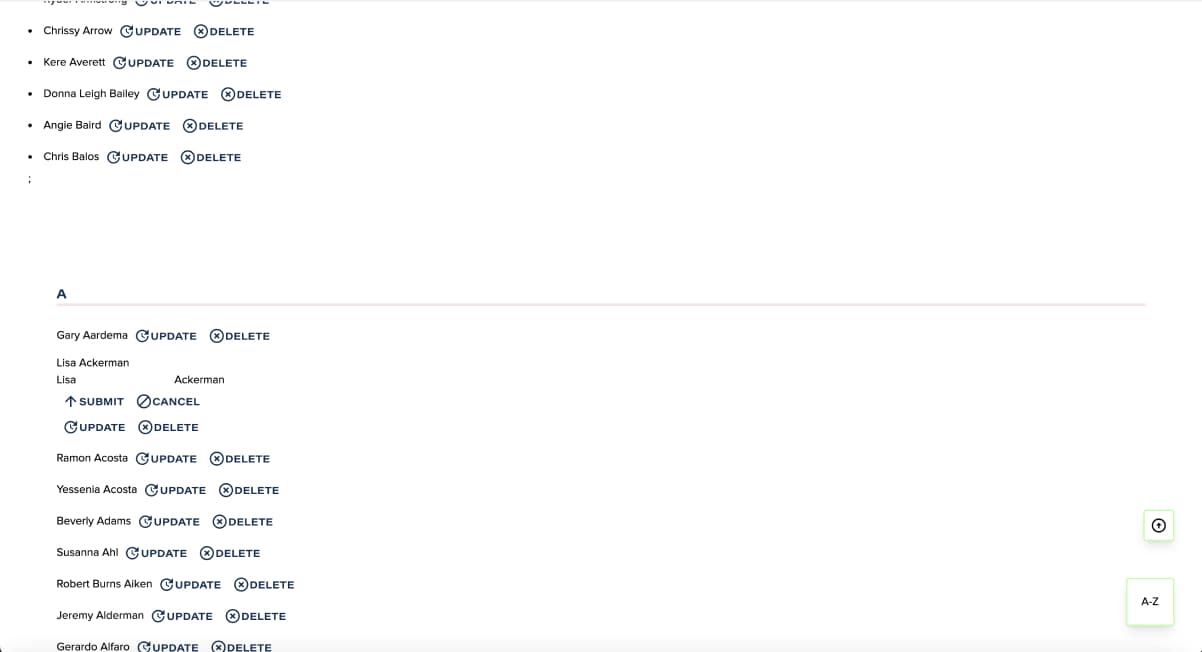The height and width of the screenshot is (652, 1202).
Task: Delete Beverly Adams entry
Action: point(243,522)
